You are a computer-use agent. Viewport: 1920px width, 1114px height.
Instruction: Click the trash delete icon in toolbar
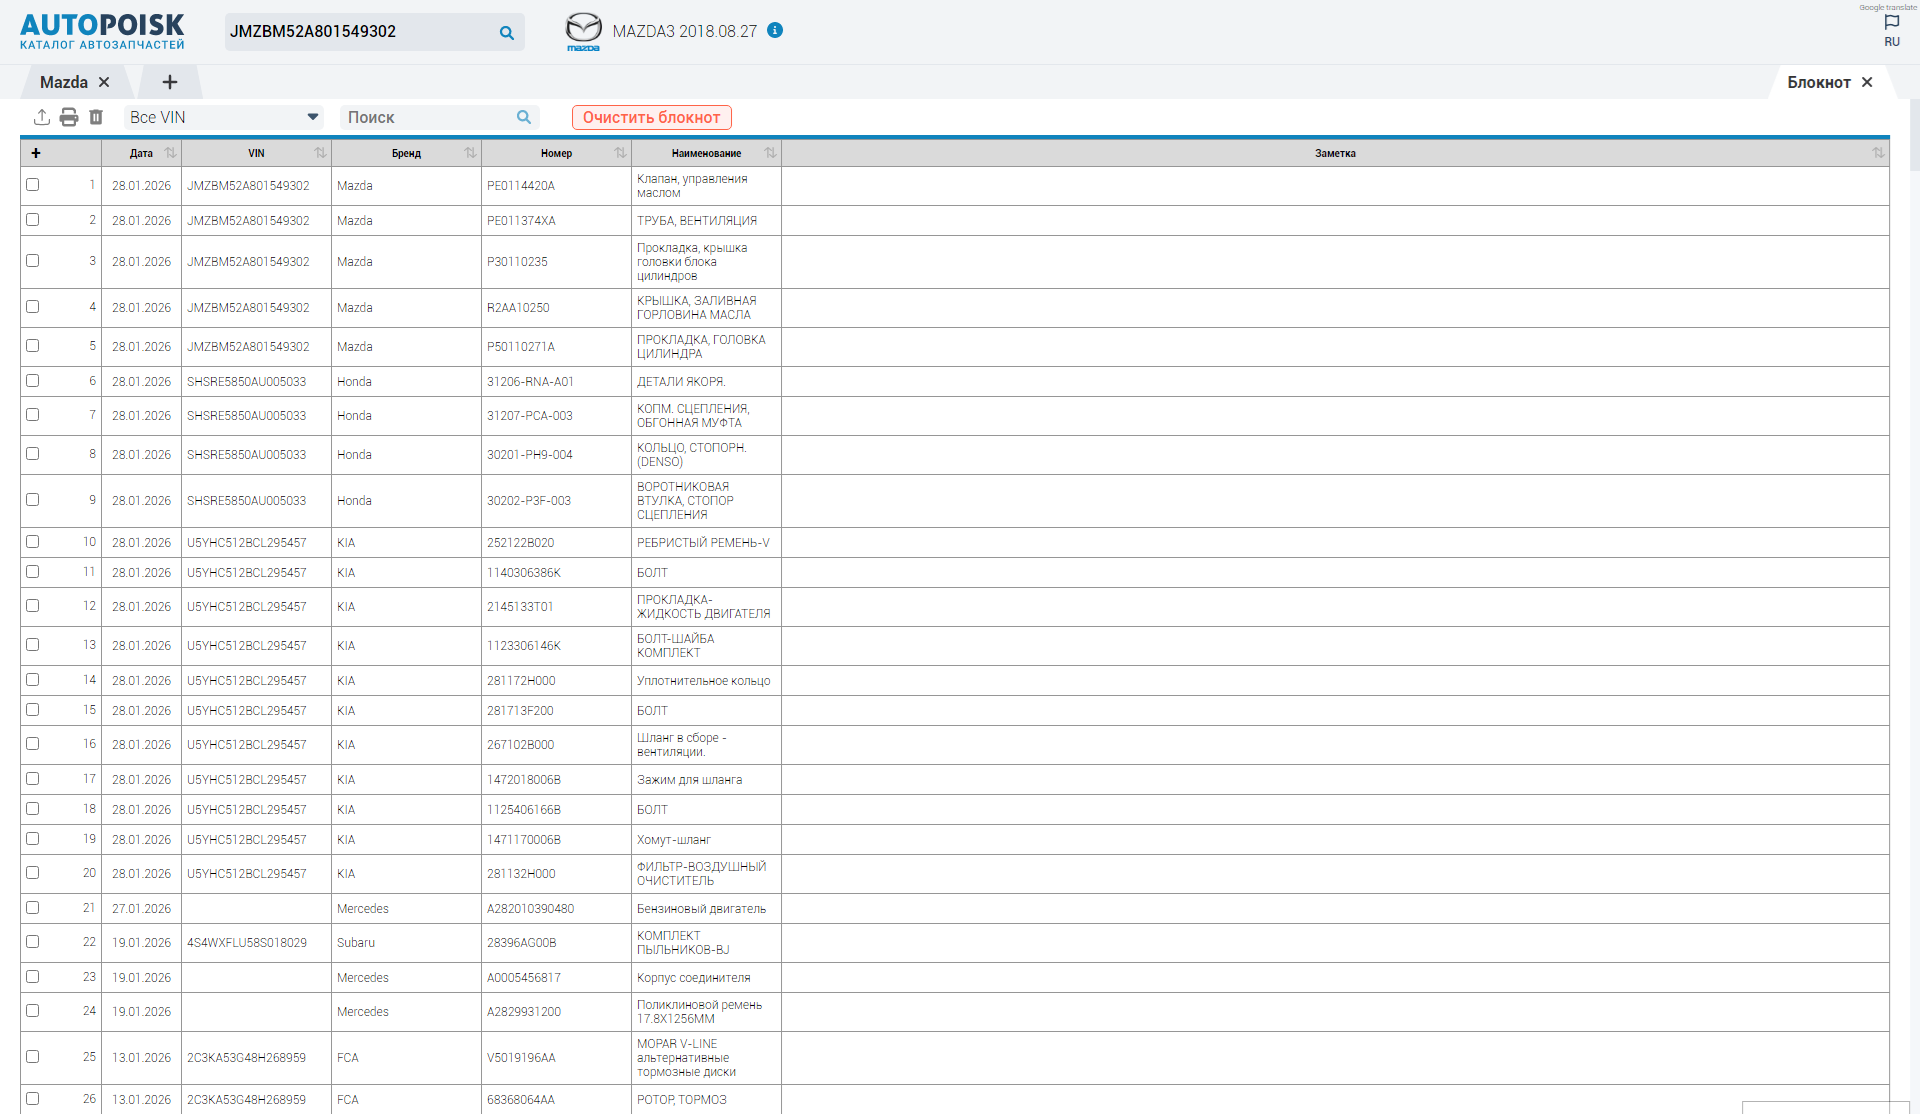[x=96, y=117]
